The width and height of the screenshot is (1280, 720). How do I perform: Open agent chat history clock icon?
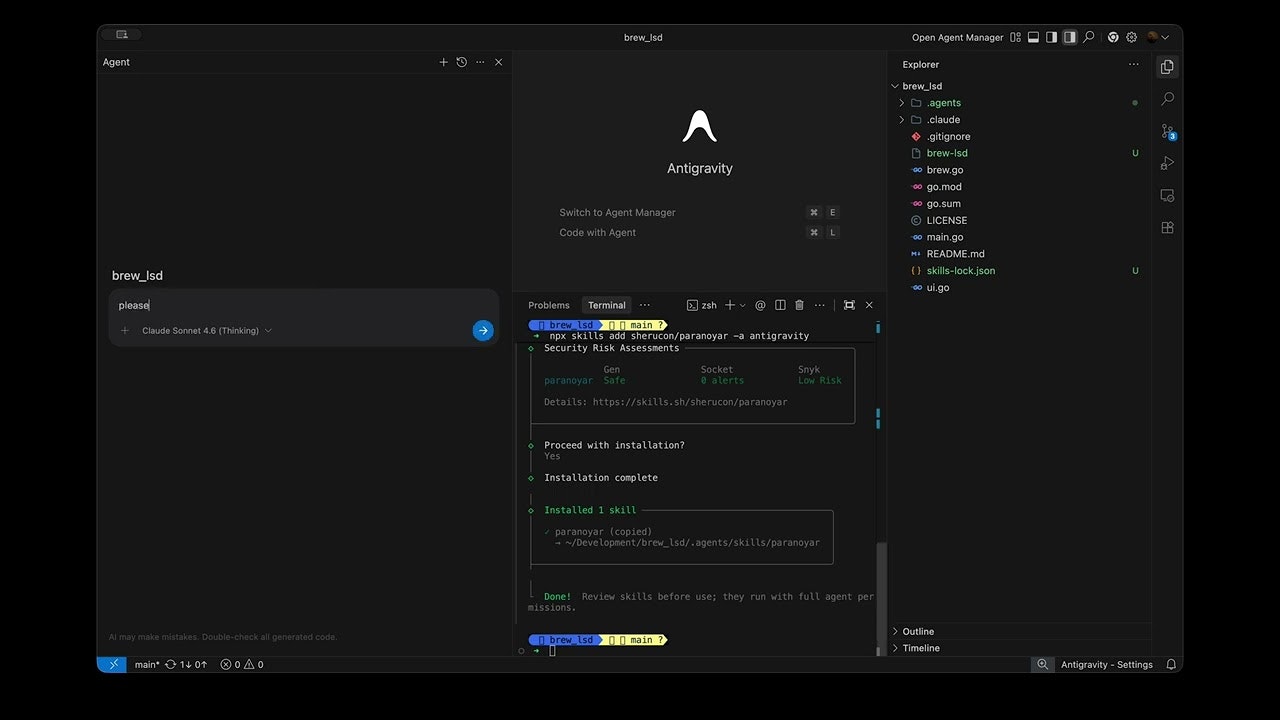462,62
